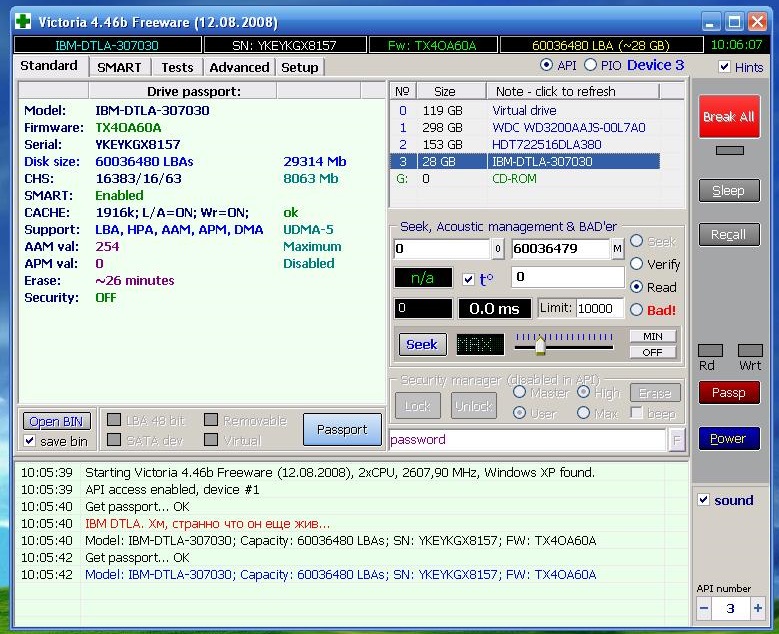Increase API number with plus button

point(758,608)
